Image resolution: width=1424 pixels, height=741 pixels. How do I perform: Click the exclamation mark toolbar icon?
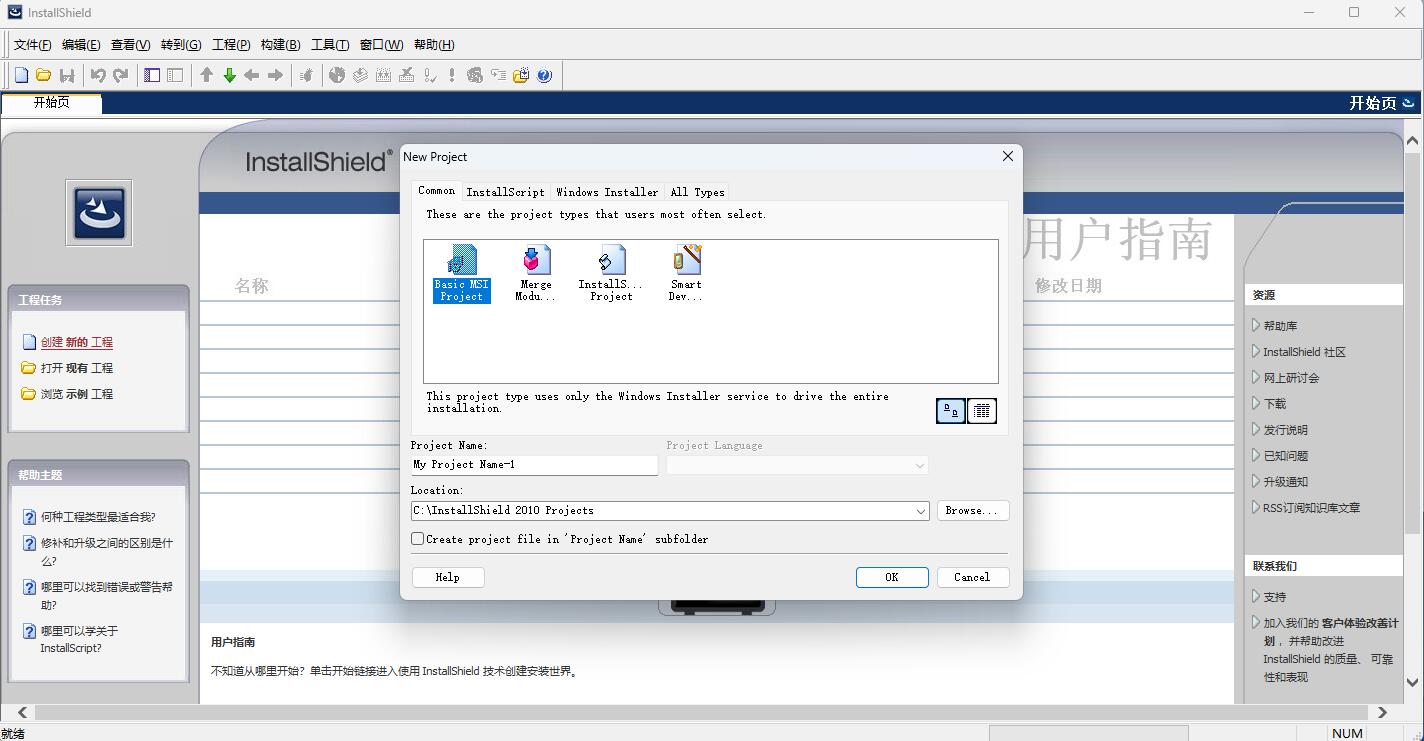click(x=452, y=75)
